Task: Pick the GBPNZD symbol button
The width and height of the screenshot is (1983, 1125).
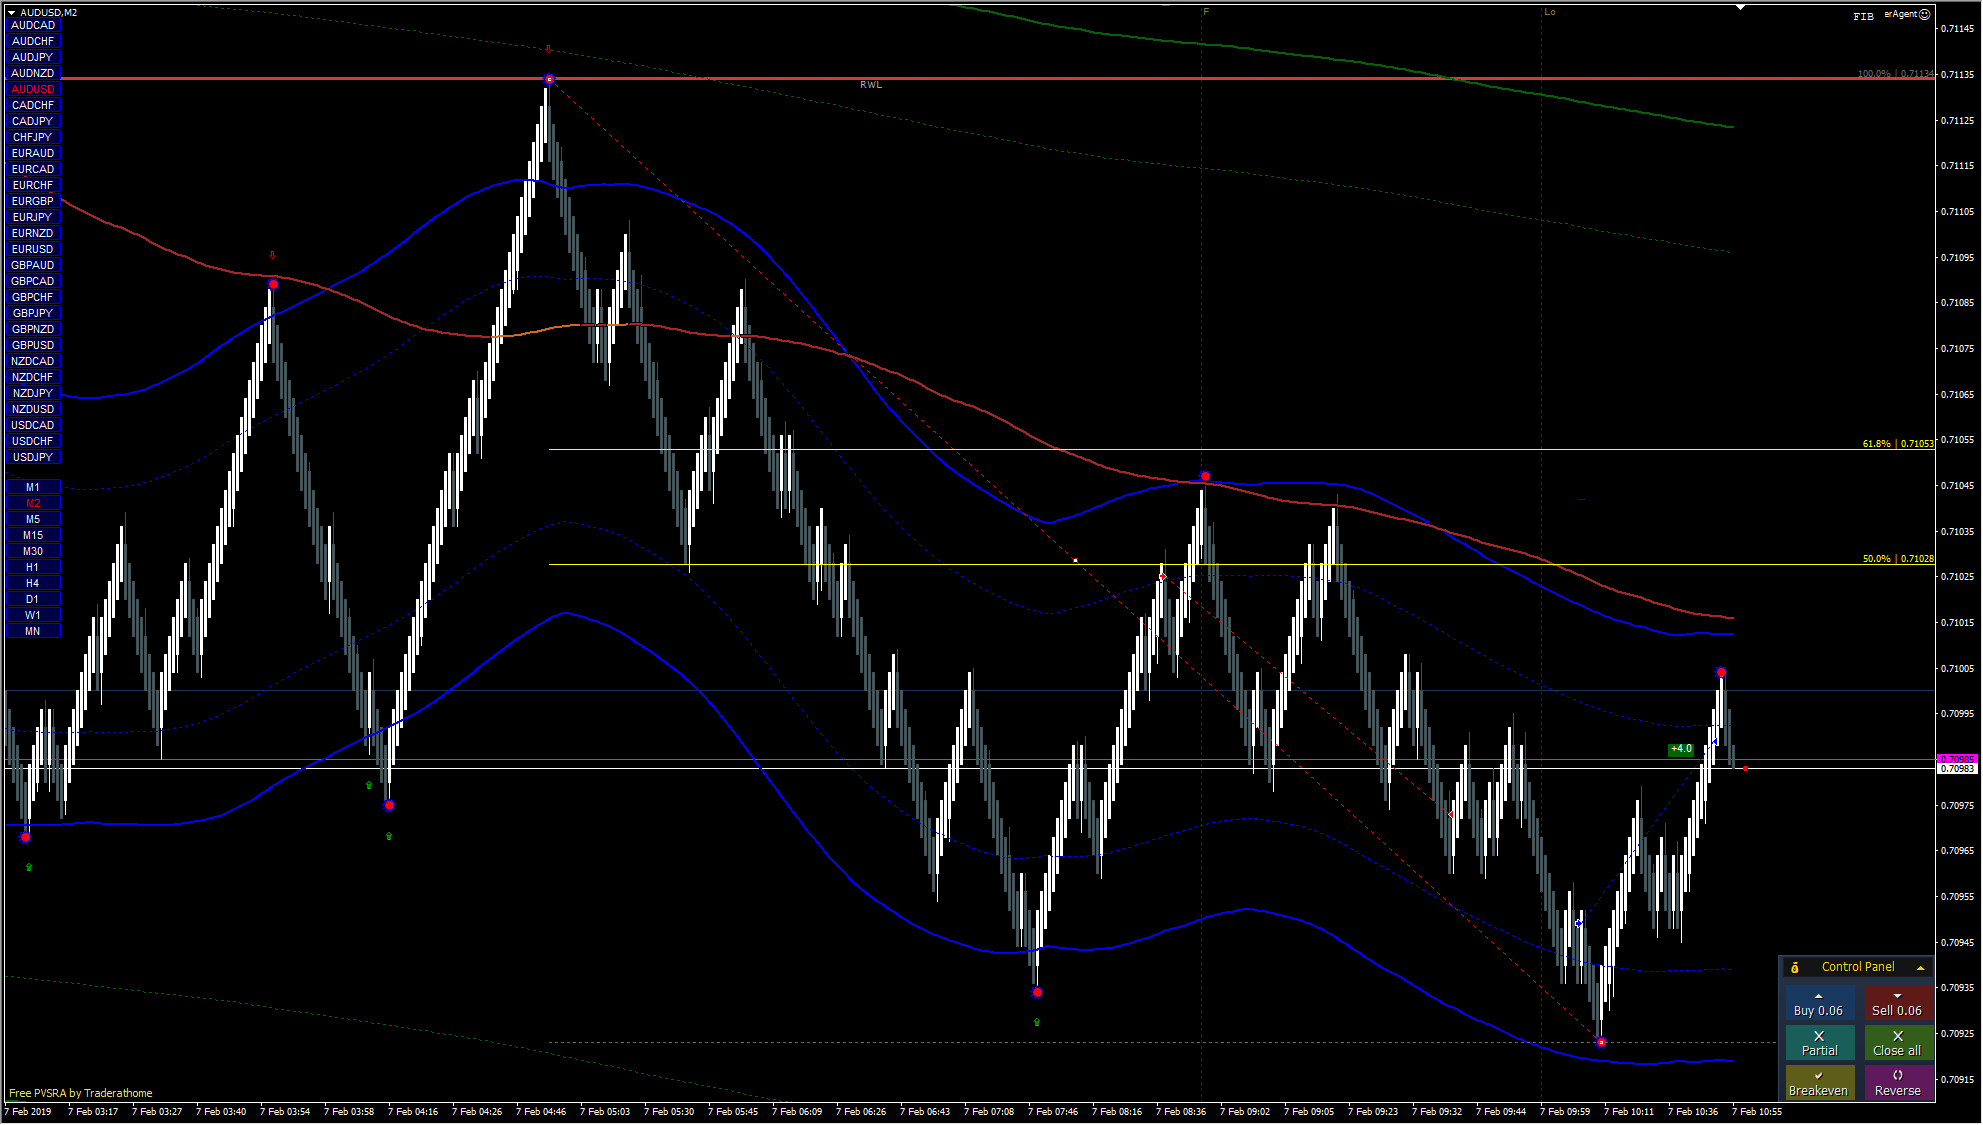Action: tap(33, 329)
